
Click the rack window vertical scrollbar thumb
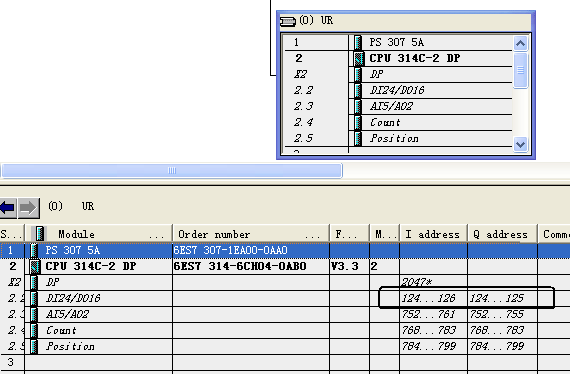click(520, 70)
